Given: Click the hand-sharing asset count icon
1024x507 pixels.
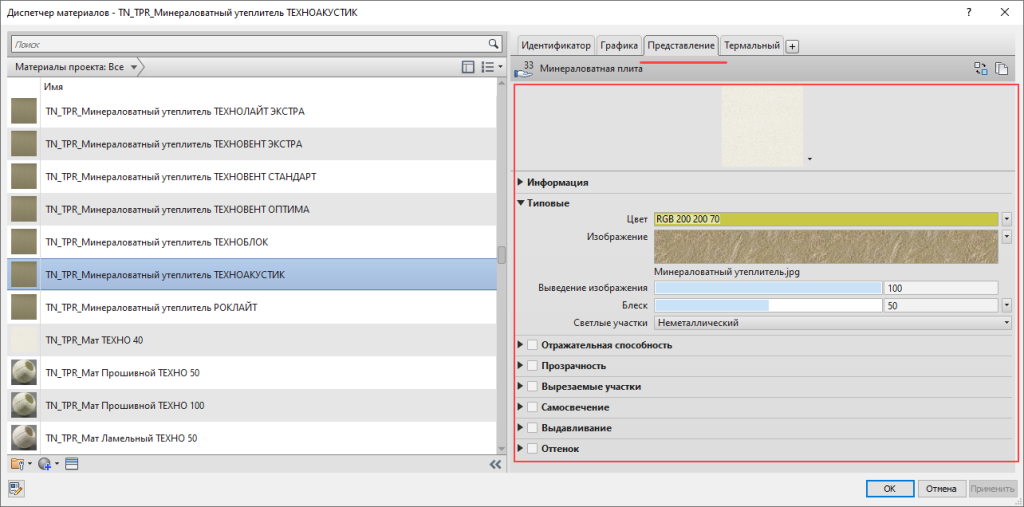Looking at the screenshot, I should (524, 69).
